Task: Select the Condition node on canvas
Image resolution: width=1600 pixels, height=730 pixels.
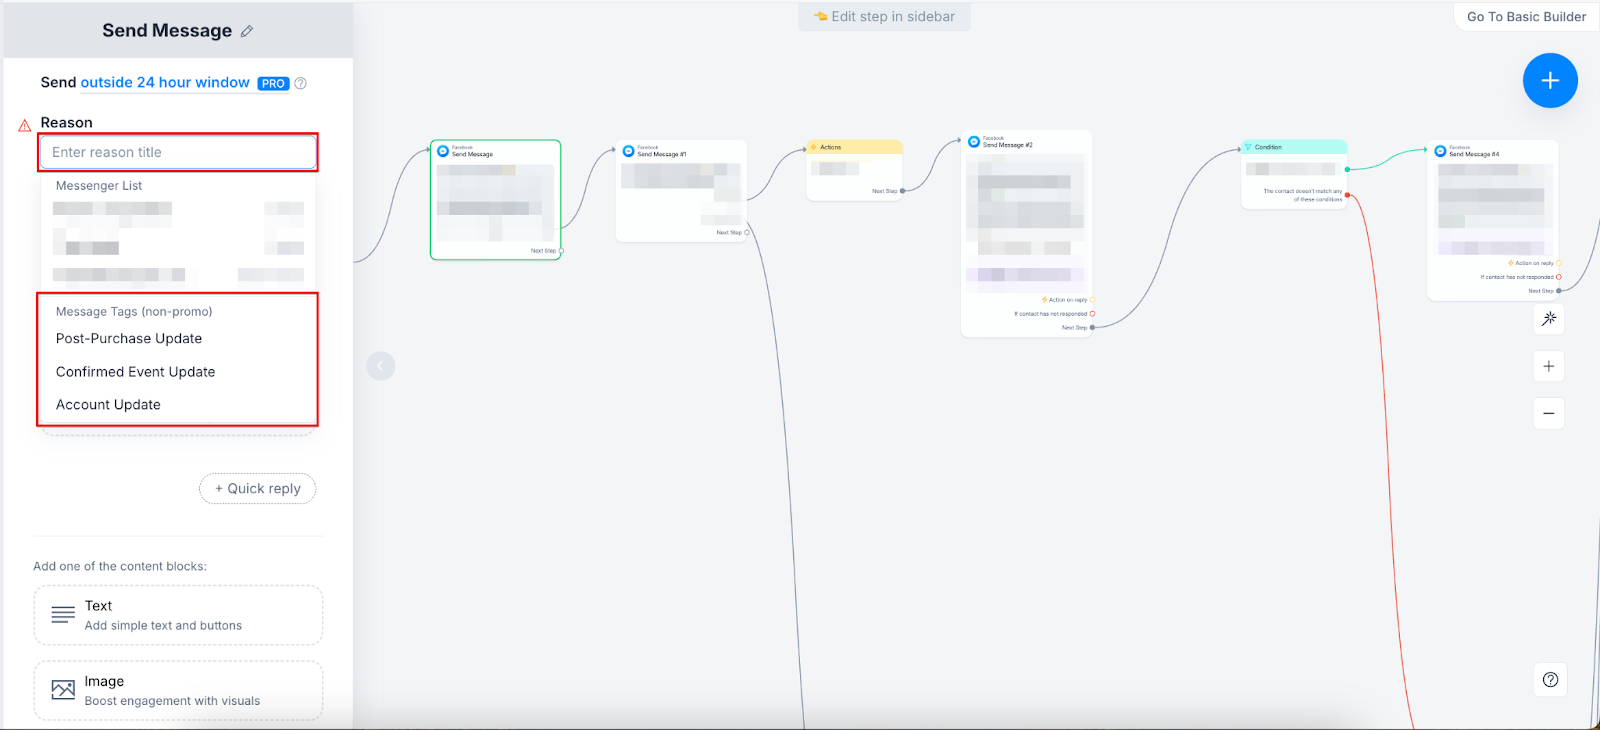Action: click(1293, 147)
